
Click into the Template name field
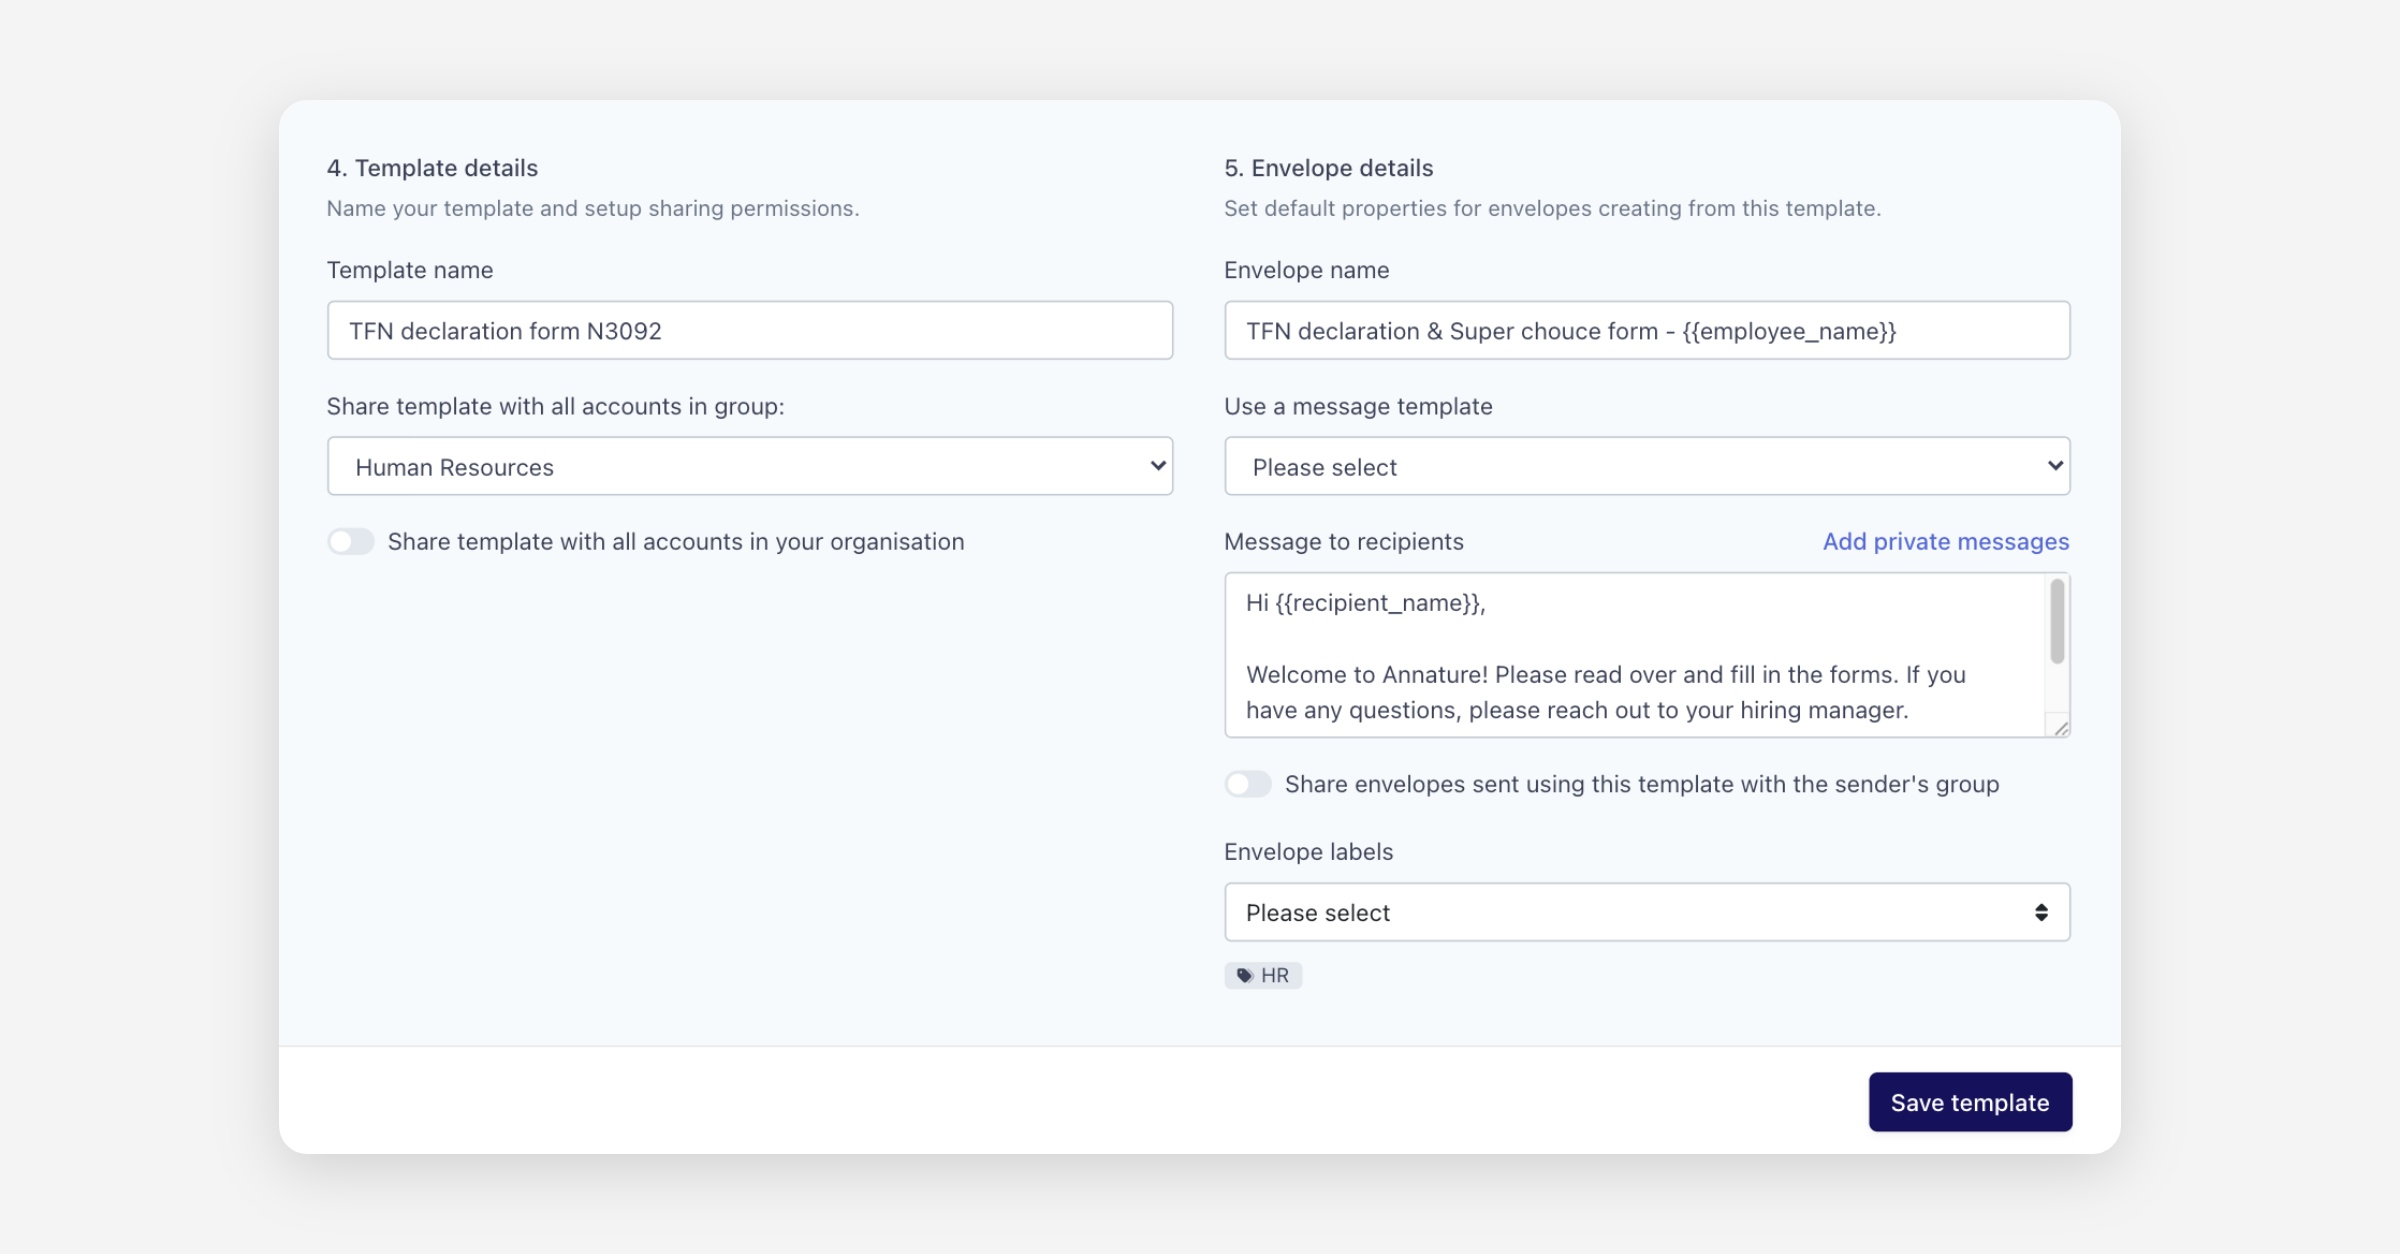click(x=748, y=331)
